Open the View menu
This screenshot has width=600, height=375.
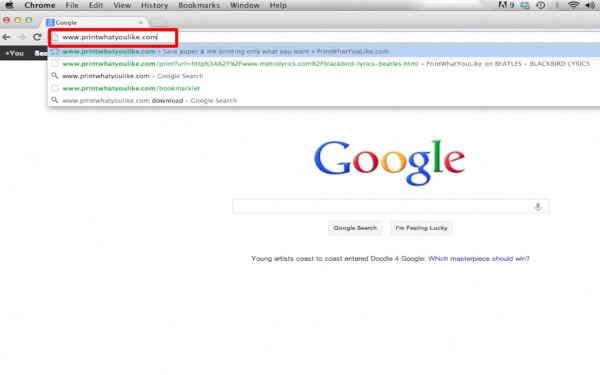pos(122,5)
